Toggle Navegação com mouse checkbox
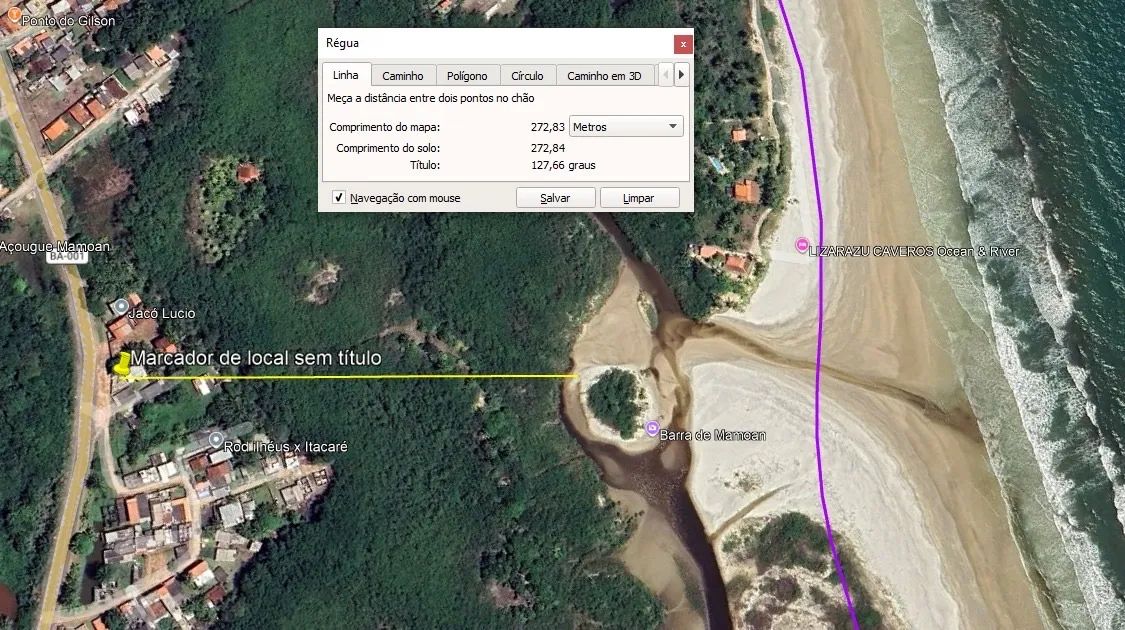The image size is (1125, 630). point(339,197)
